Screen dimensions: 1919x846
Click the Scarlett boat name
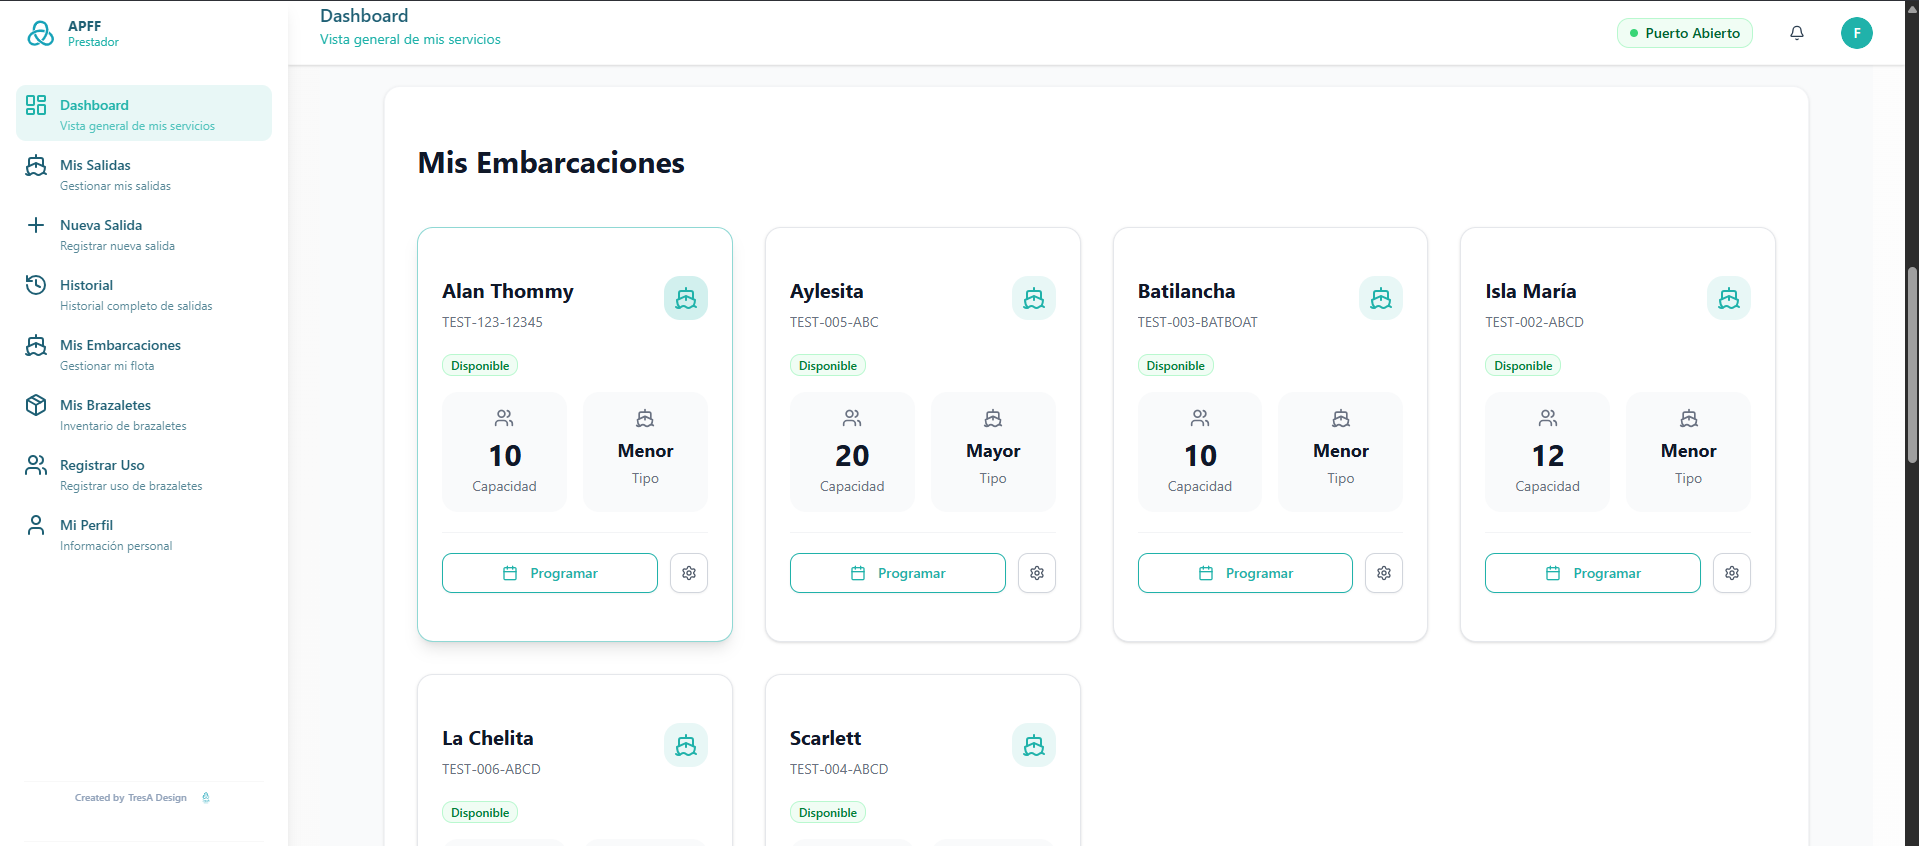(825, 738)
